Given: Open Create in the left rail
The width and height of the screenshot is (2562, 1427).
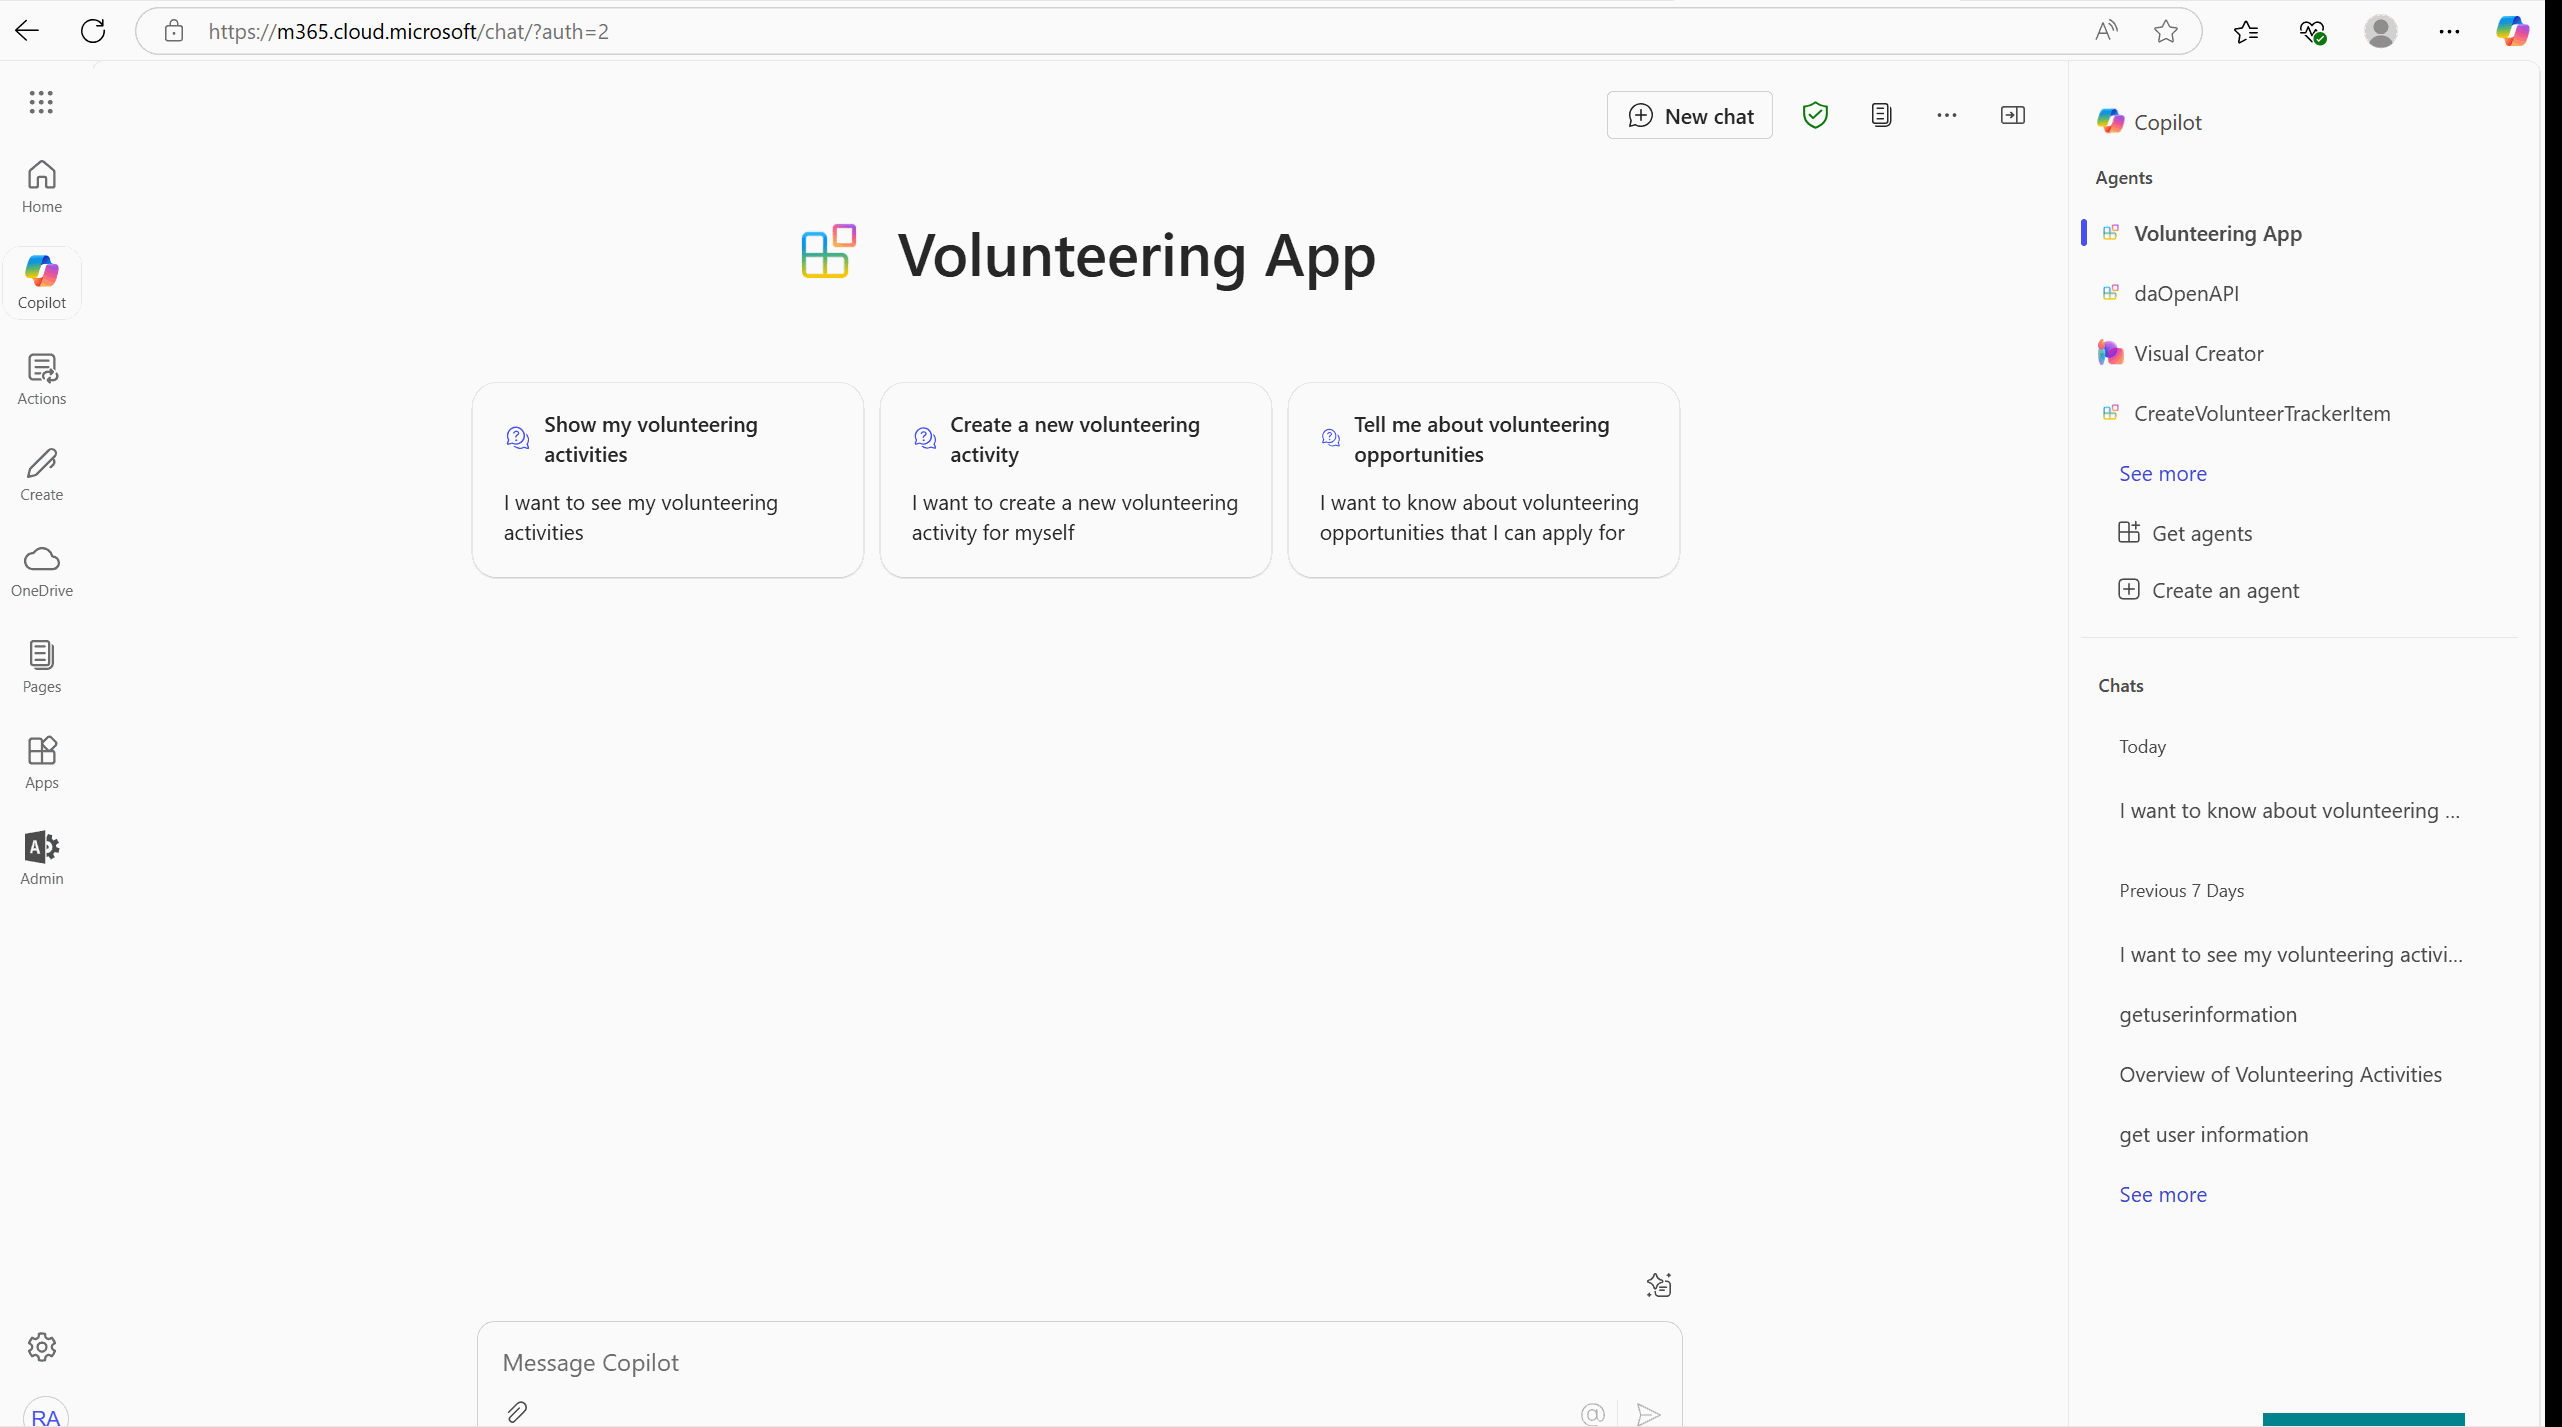Looking at the screenshot, I should pyautogui.click(x=42, y=475).
